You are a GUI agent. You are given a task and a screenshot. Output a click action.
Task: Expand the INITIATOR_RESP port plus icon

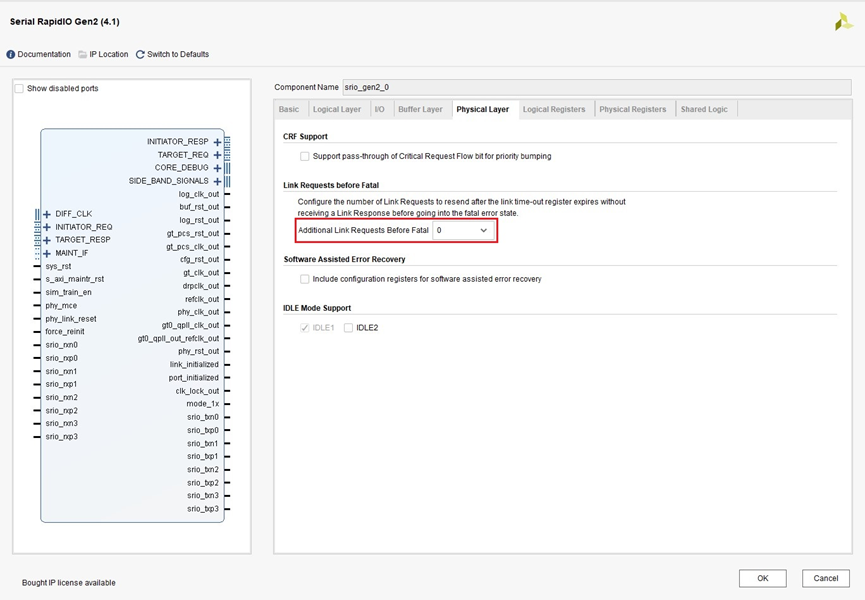coord(217,142)
